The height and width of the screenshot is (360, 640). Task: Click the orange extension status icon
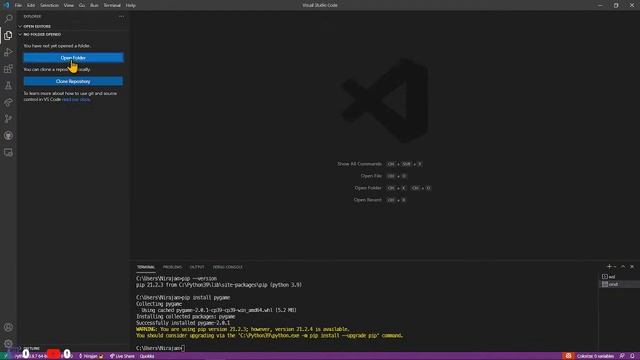point(568,356)
